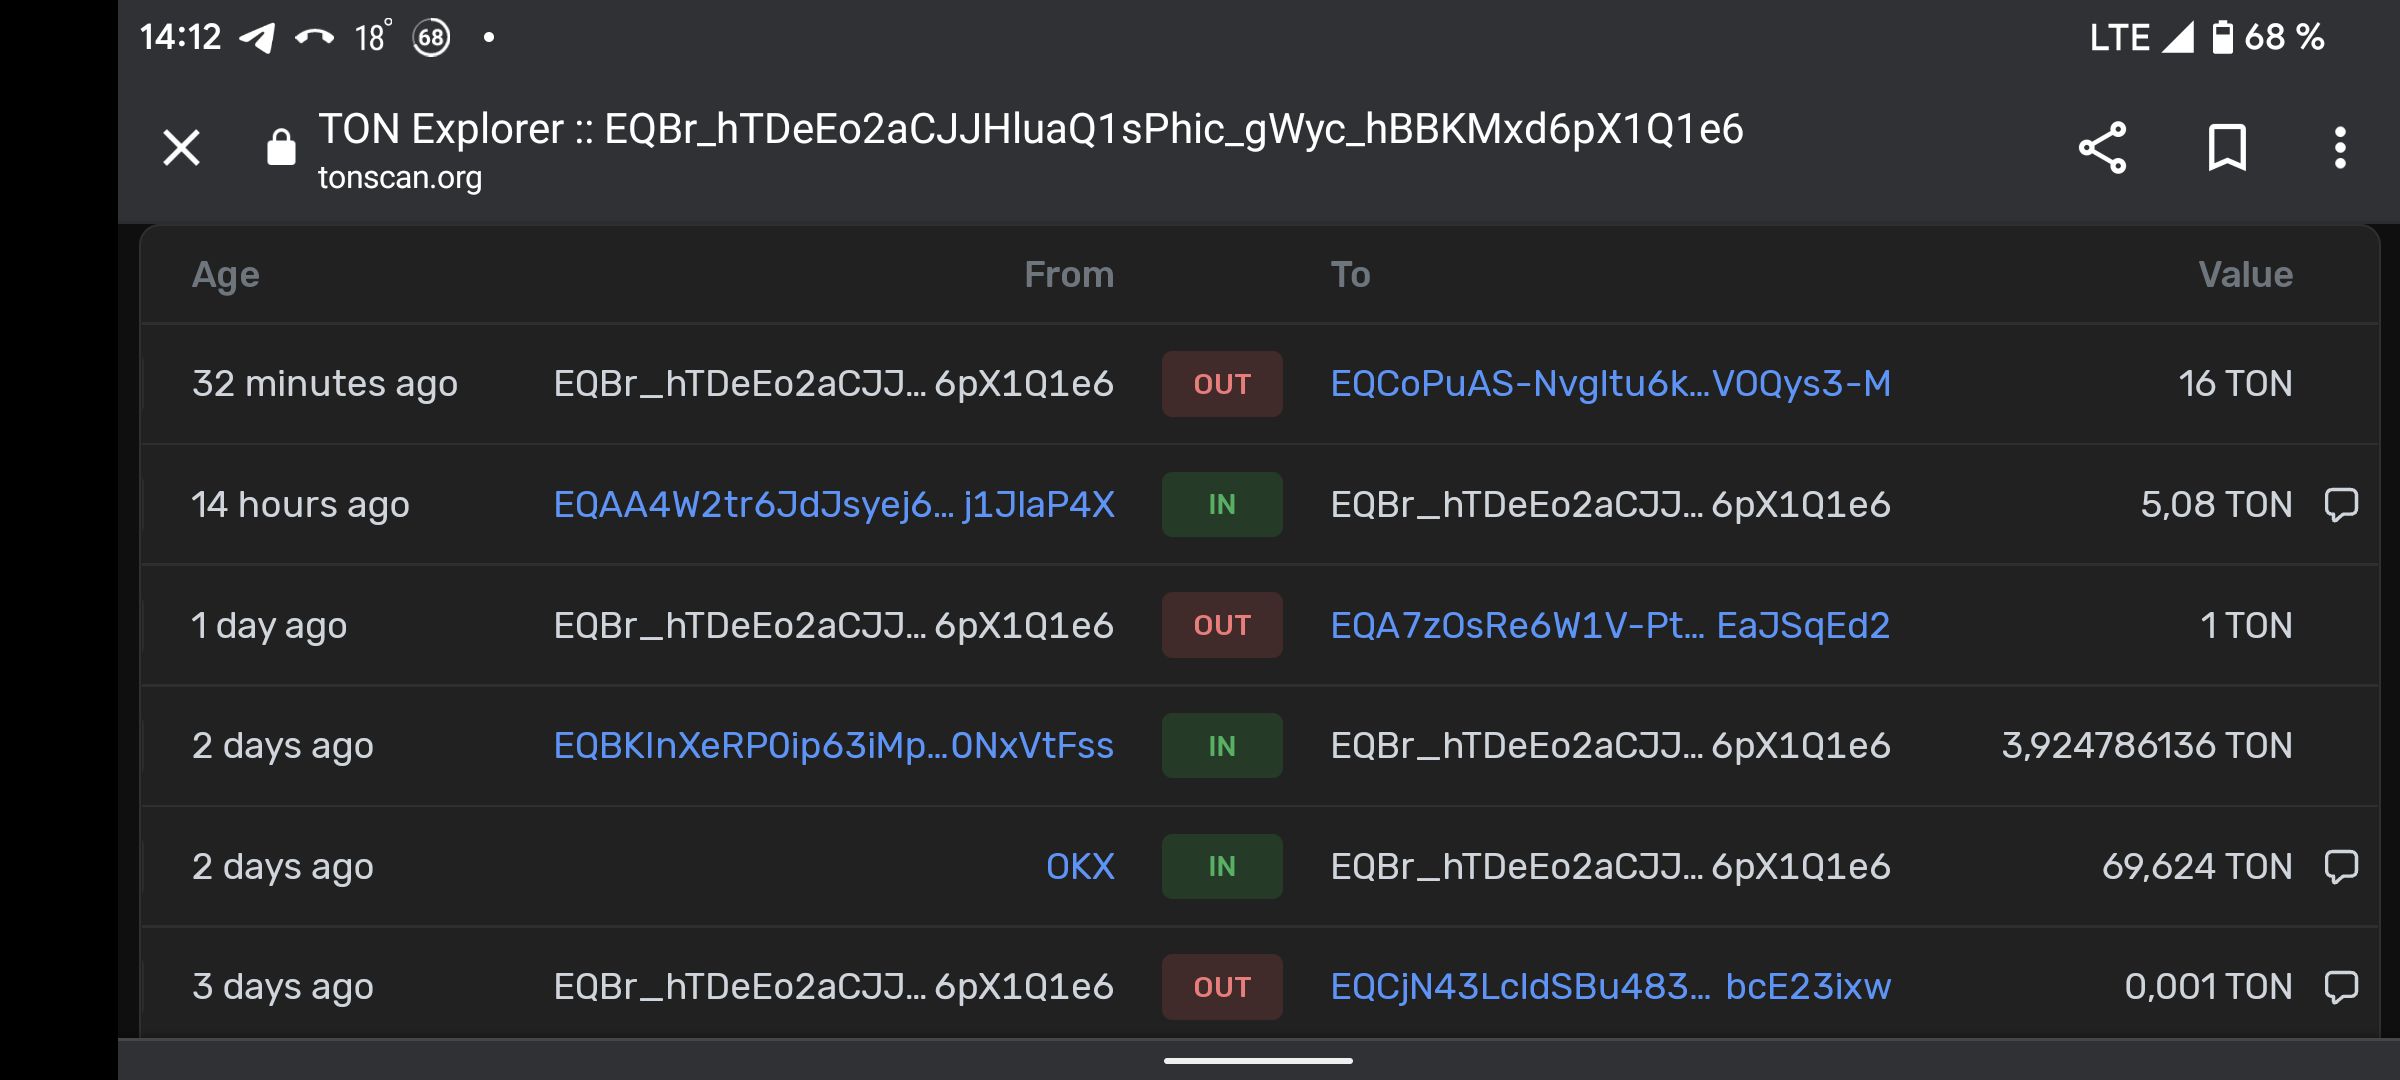Tap OUT badge on 16 TON row
Image resolution: width=2400 pixels, height=1080 pixels.
click(1221, 384)
